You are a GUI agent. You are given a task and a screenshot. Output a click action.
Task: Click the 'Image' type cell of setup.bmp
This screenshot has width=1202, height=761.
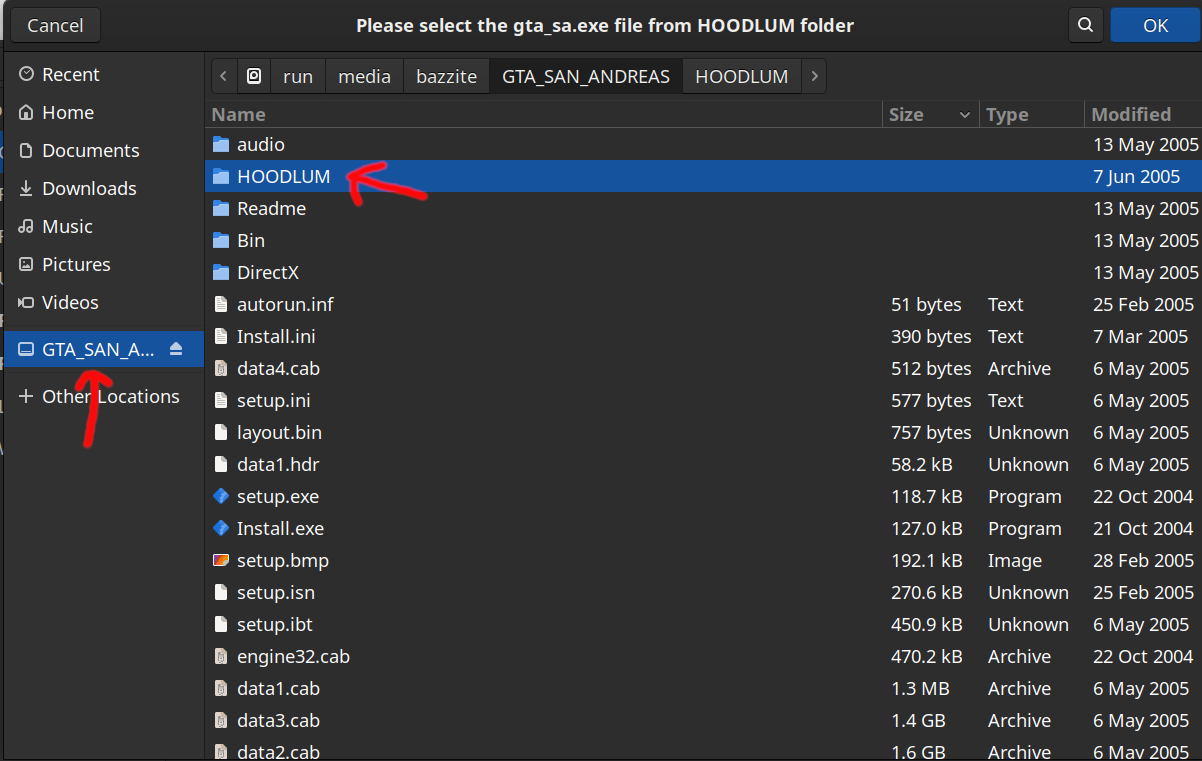[x=1015, y=561]
